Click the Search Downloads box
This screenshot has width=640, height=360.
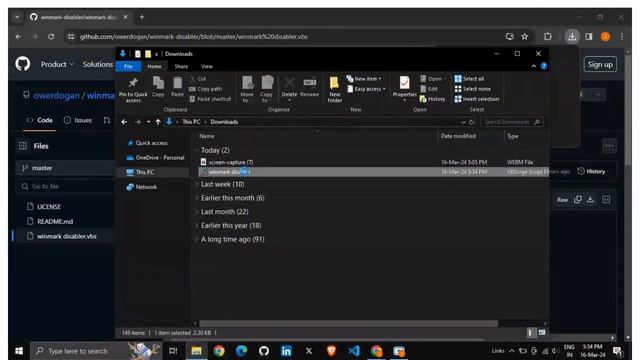[512, 122]
